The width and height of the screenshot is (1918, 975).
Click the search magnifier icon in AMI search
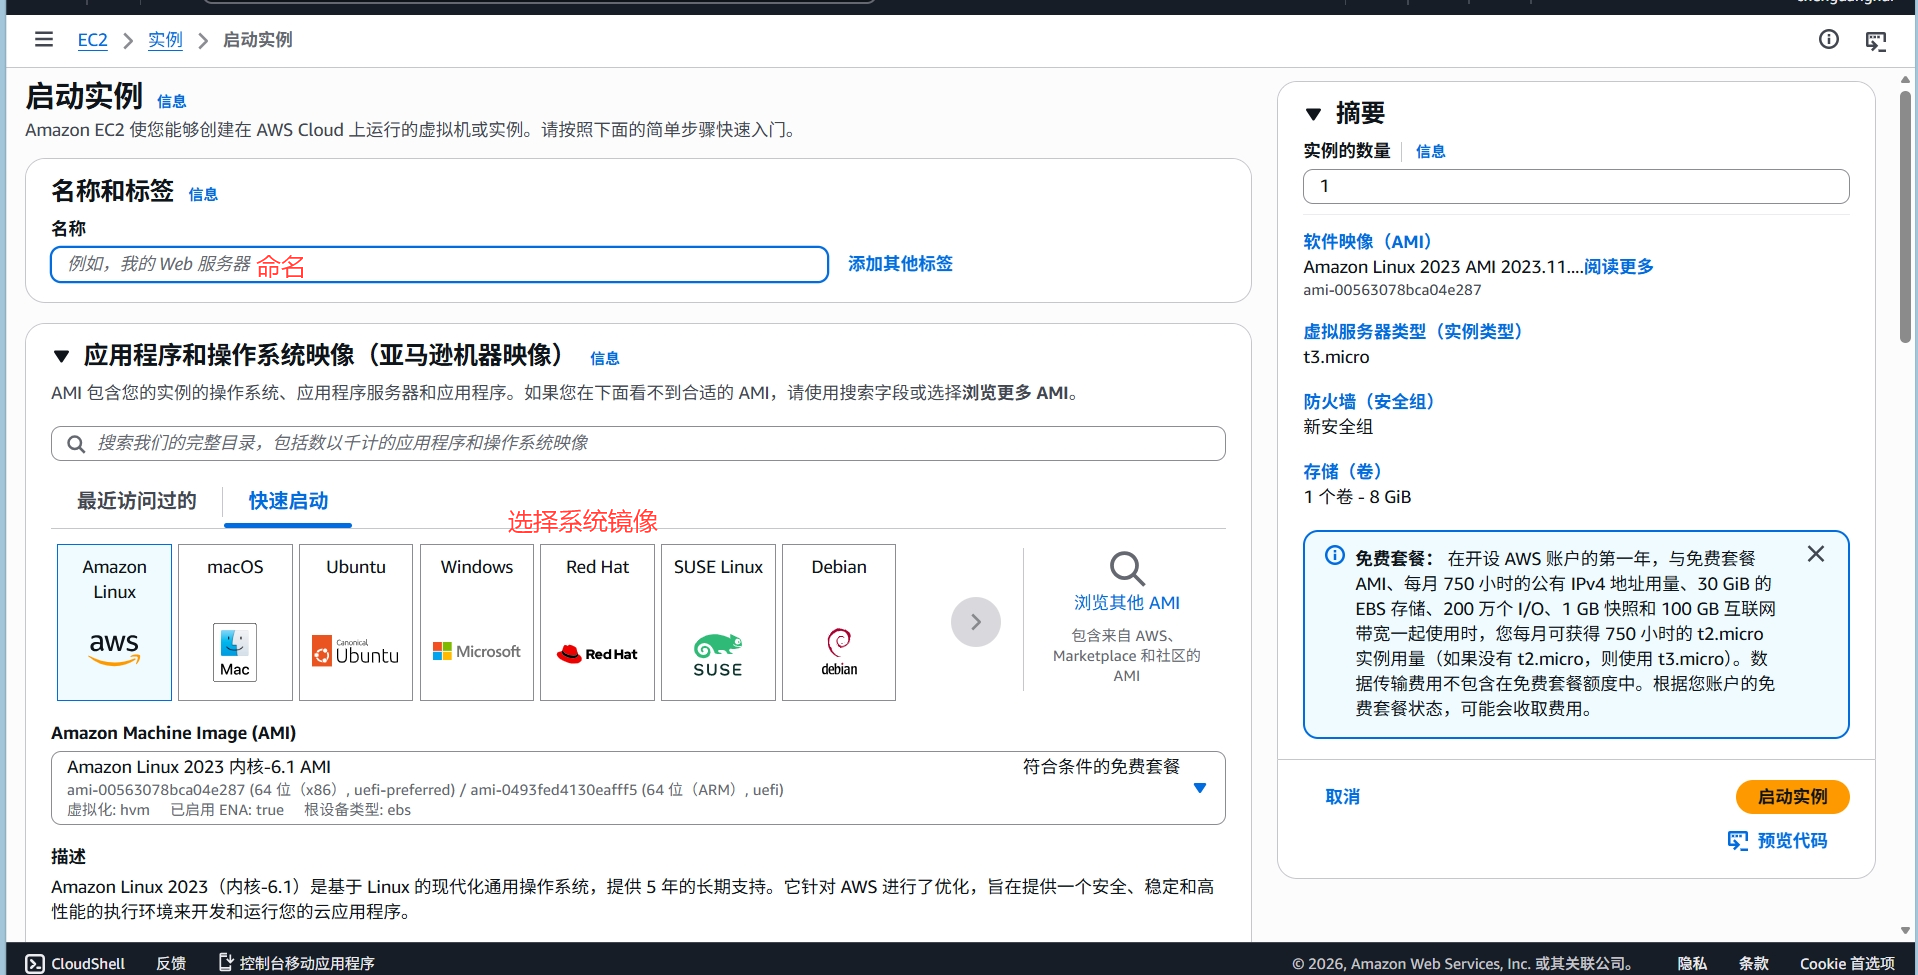(76, 444)
